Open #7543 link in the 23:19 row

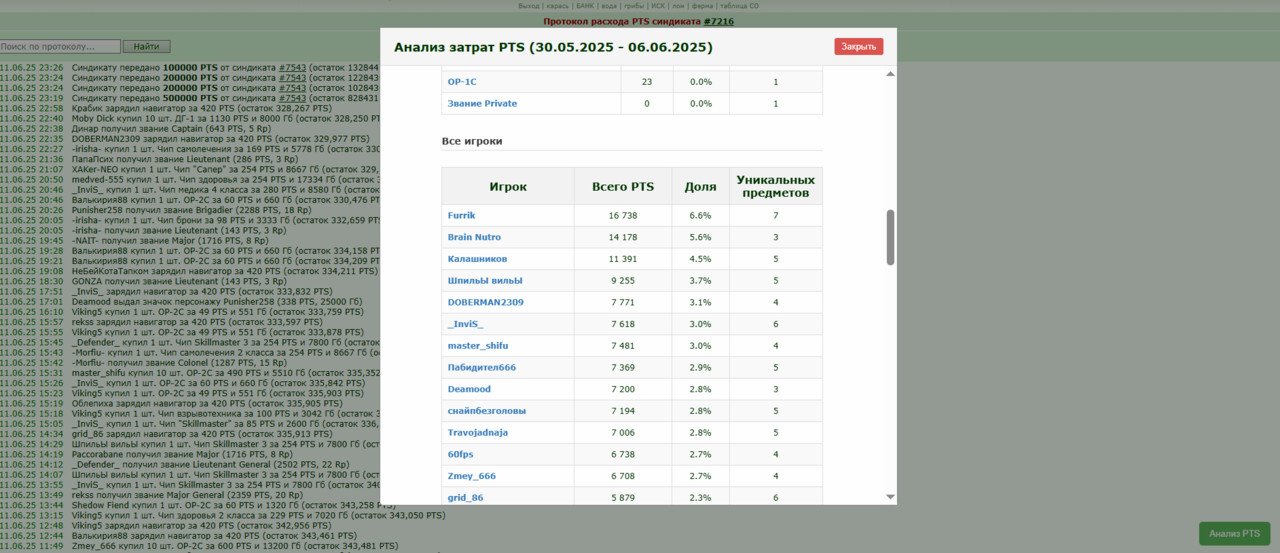coord(292,98)
